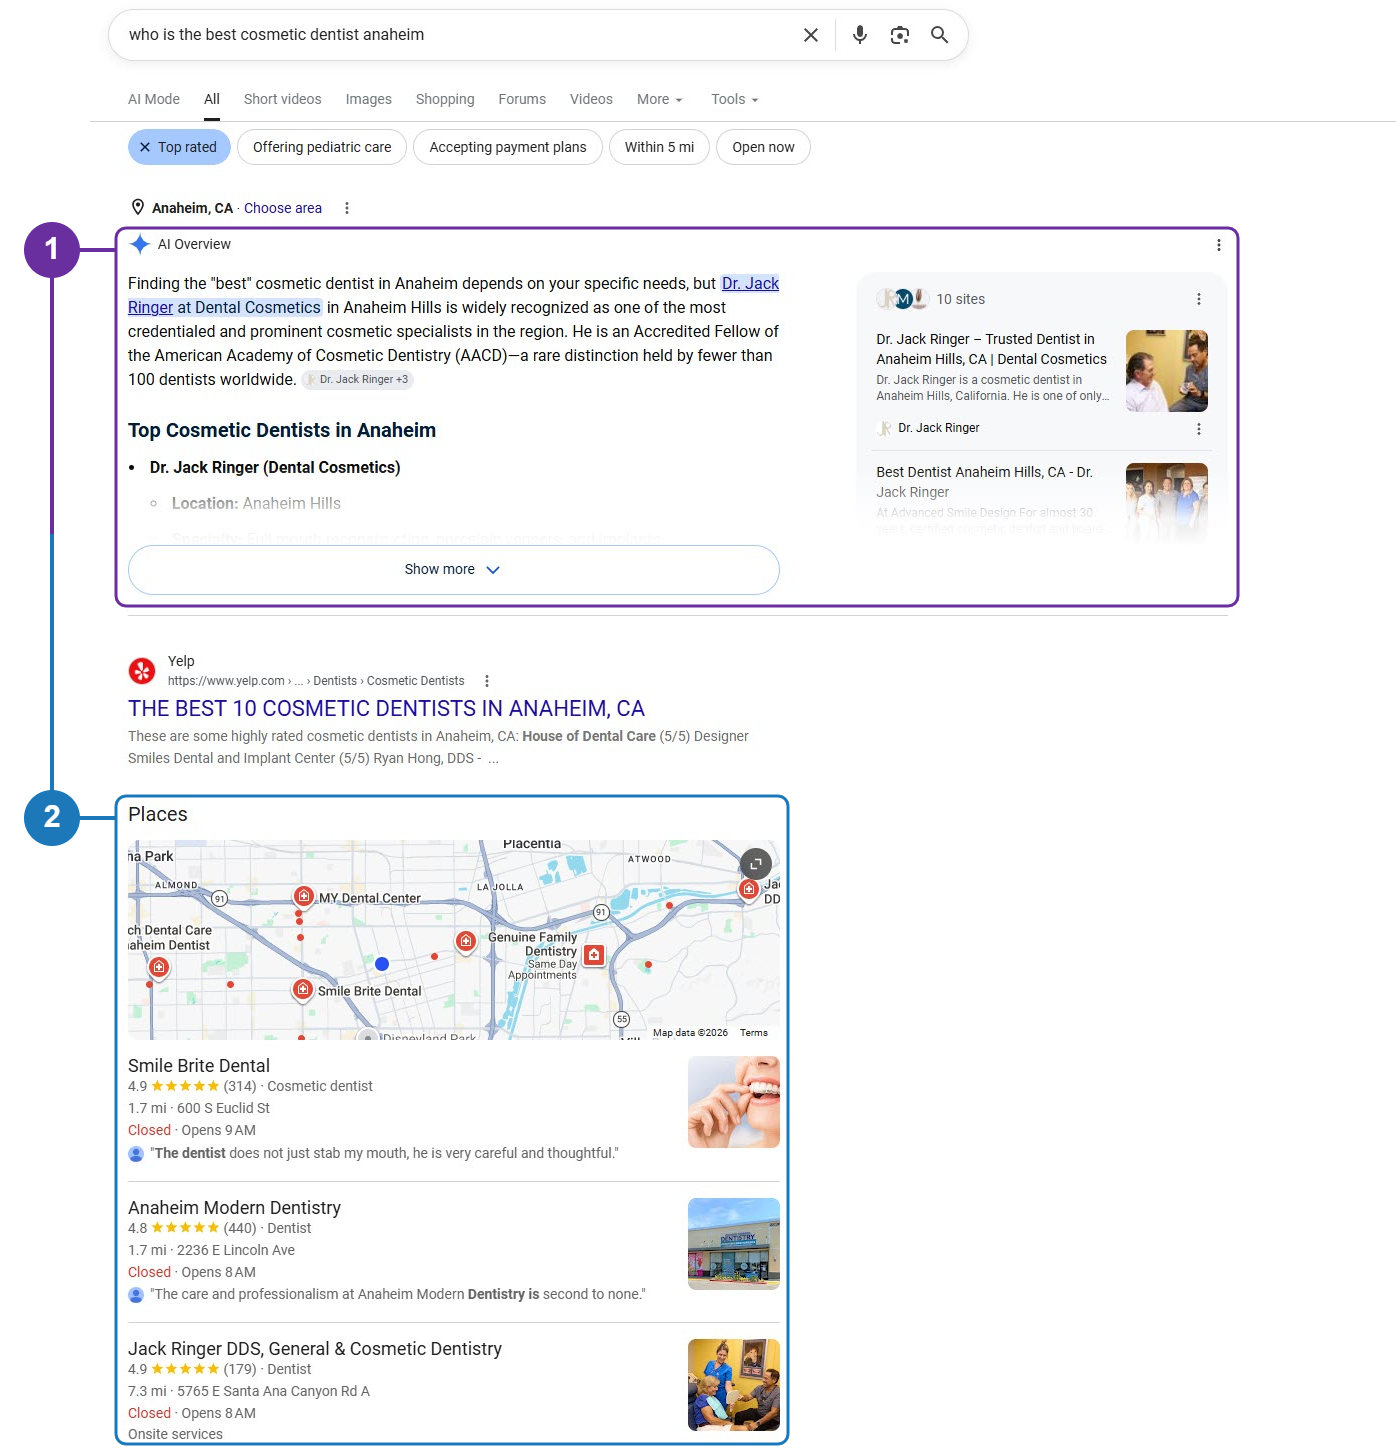Click the Jack Ringer DDS office photo thumbnail
1396x1450 pixels.
coord(734,1385)
